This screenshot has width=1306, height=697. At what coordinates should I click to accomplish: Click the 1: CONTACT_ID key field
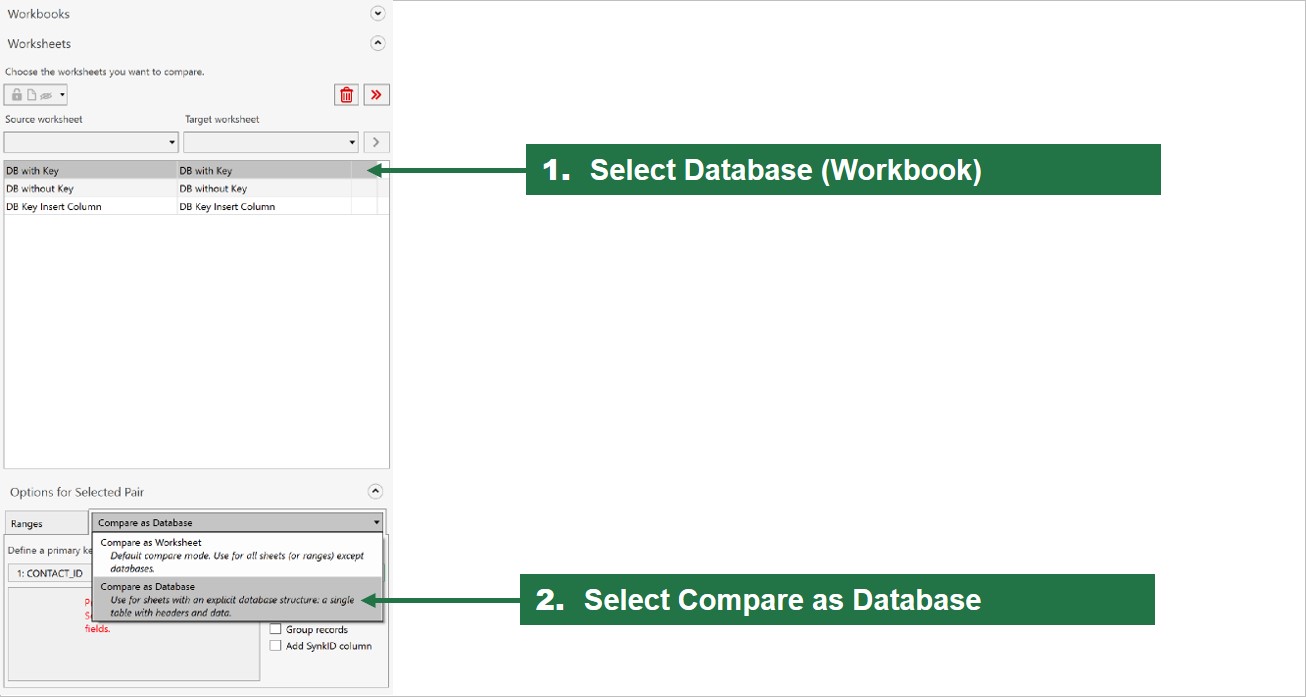tap(50, 573)
